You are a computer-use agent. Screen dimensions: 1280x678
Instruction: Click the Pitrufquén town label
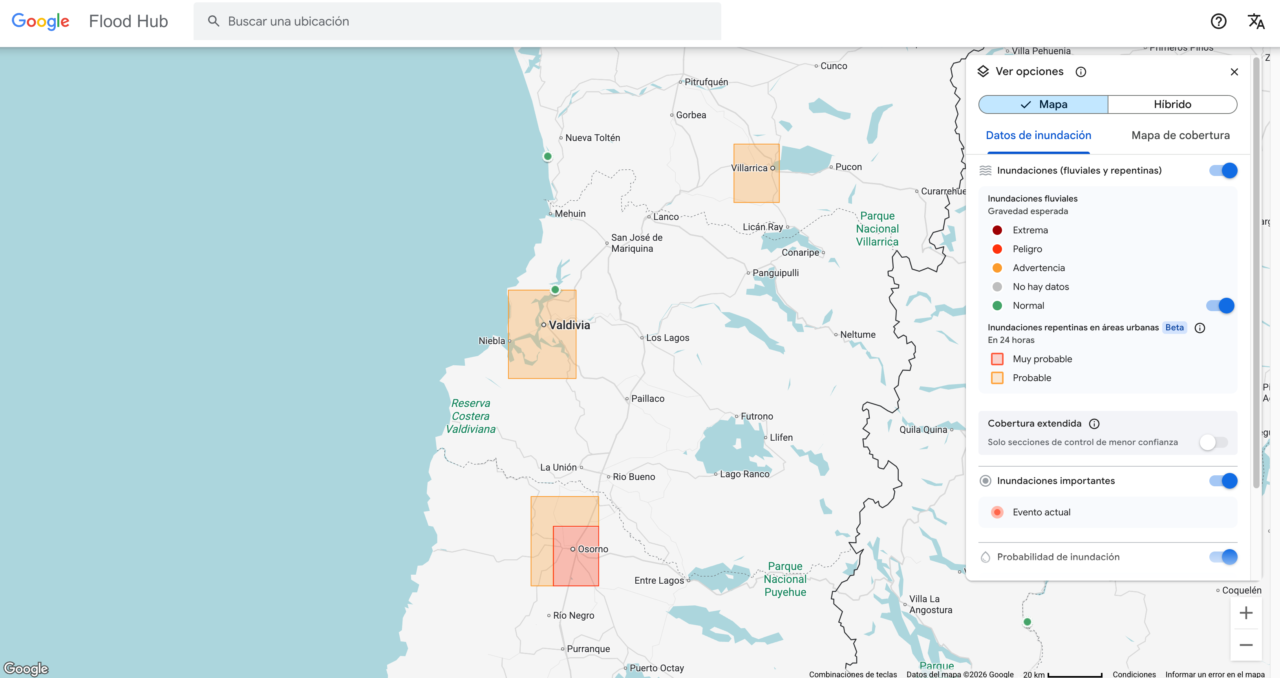(706, 82)
